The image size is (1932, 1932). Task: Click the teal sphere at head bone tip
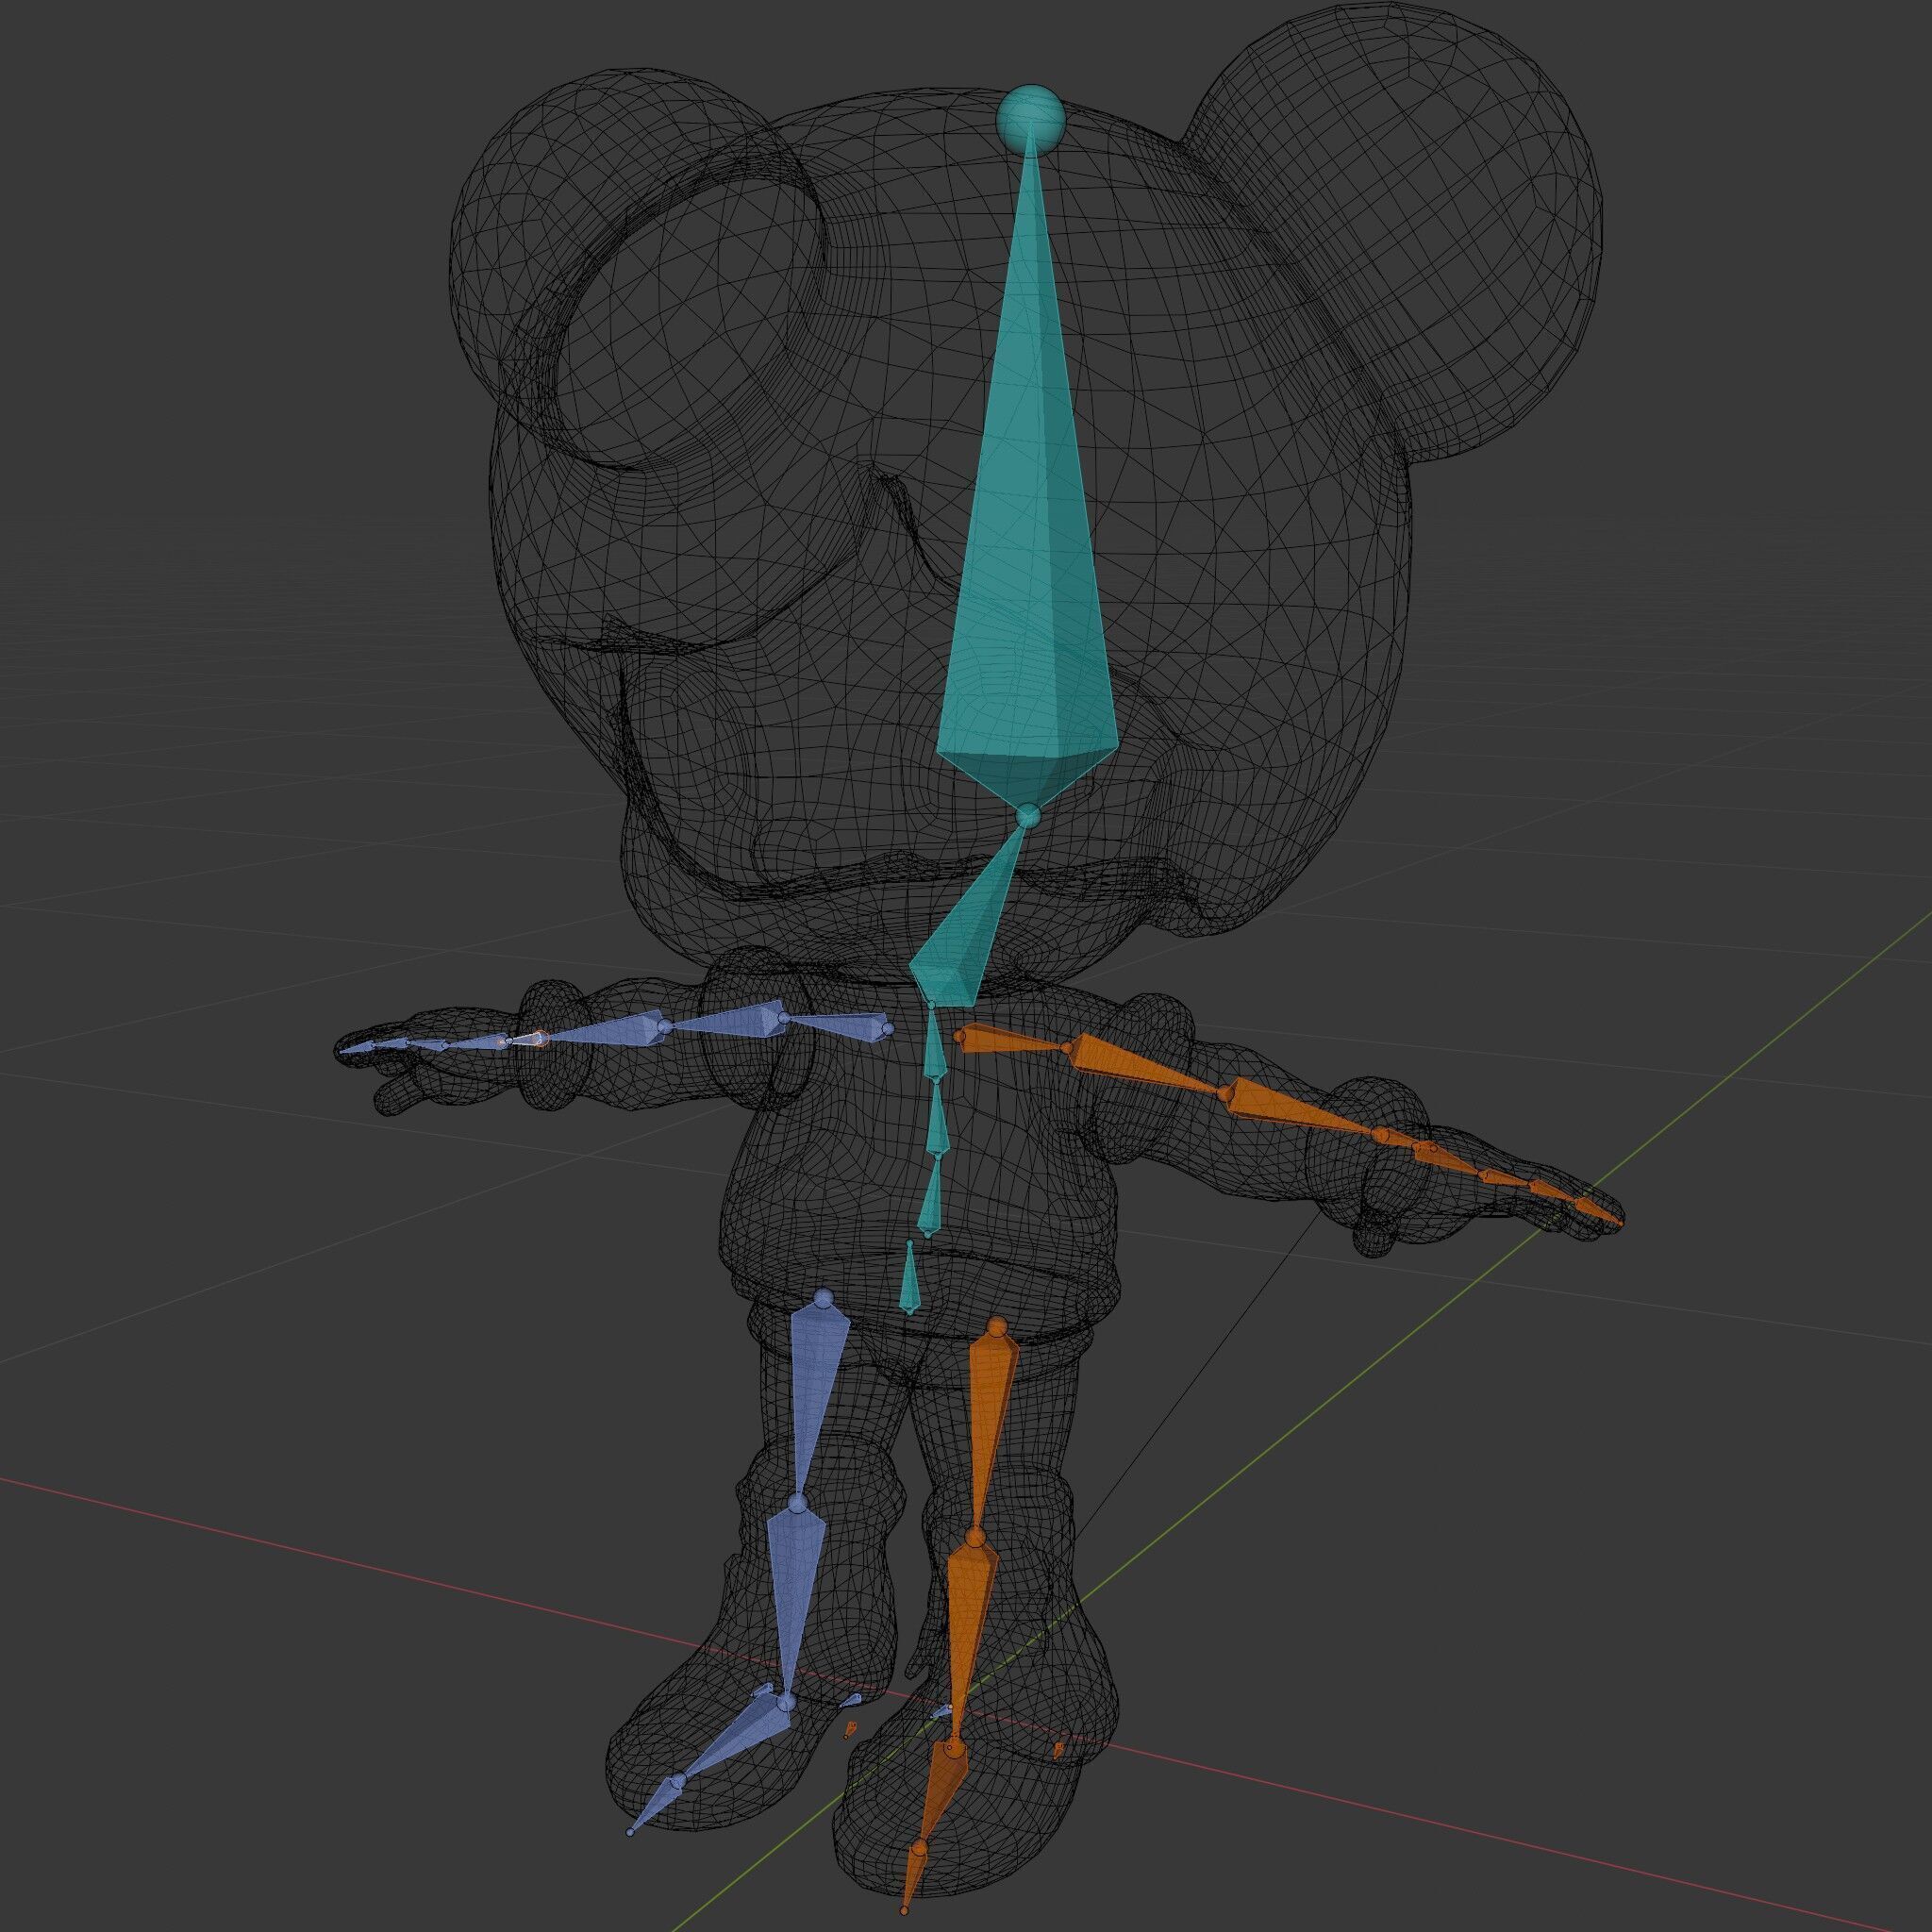tap(1030, 119)
